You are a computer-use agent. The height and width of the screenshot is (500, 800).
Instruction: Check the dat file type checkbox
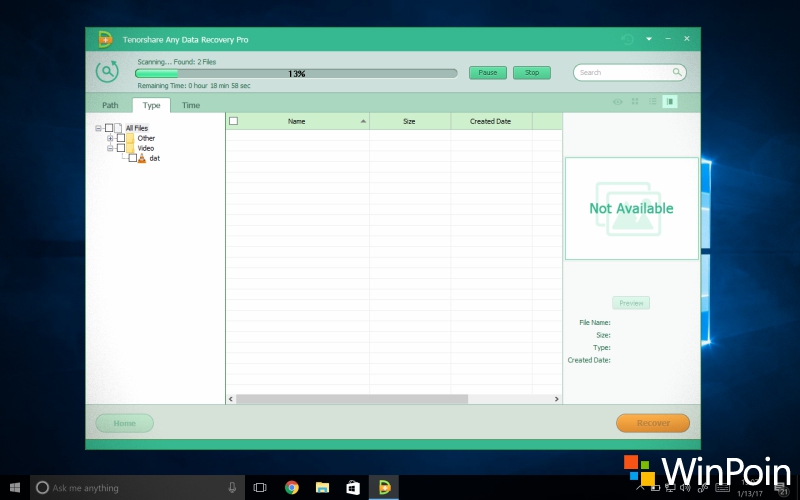point(133,159)
